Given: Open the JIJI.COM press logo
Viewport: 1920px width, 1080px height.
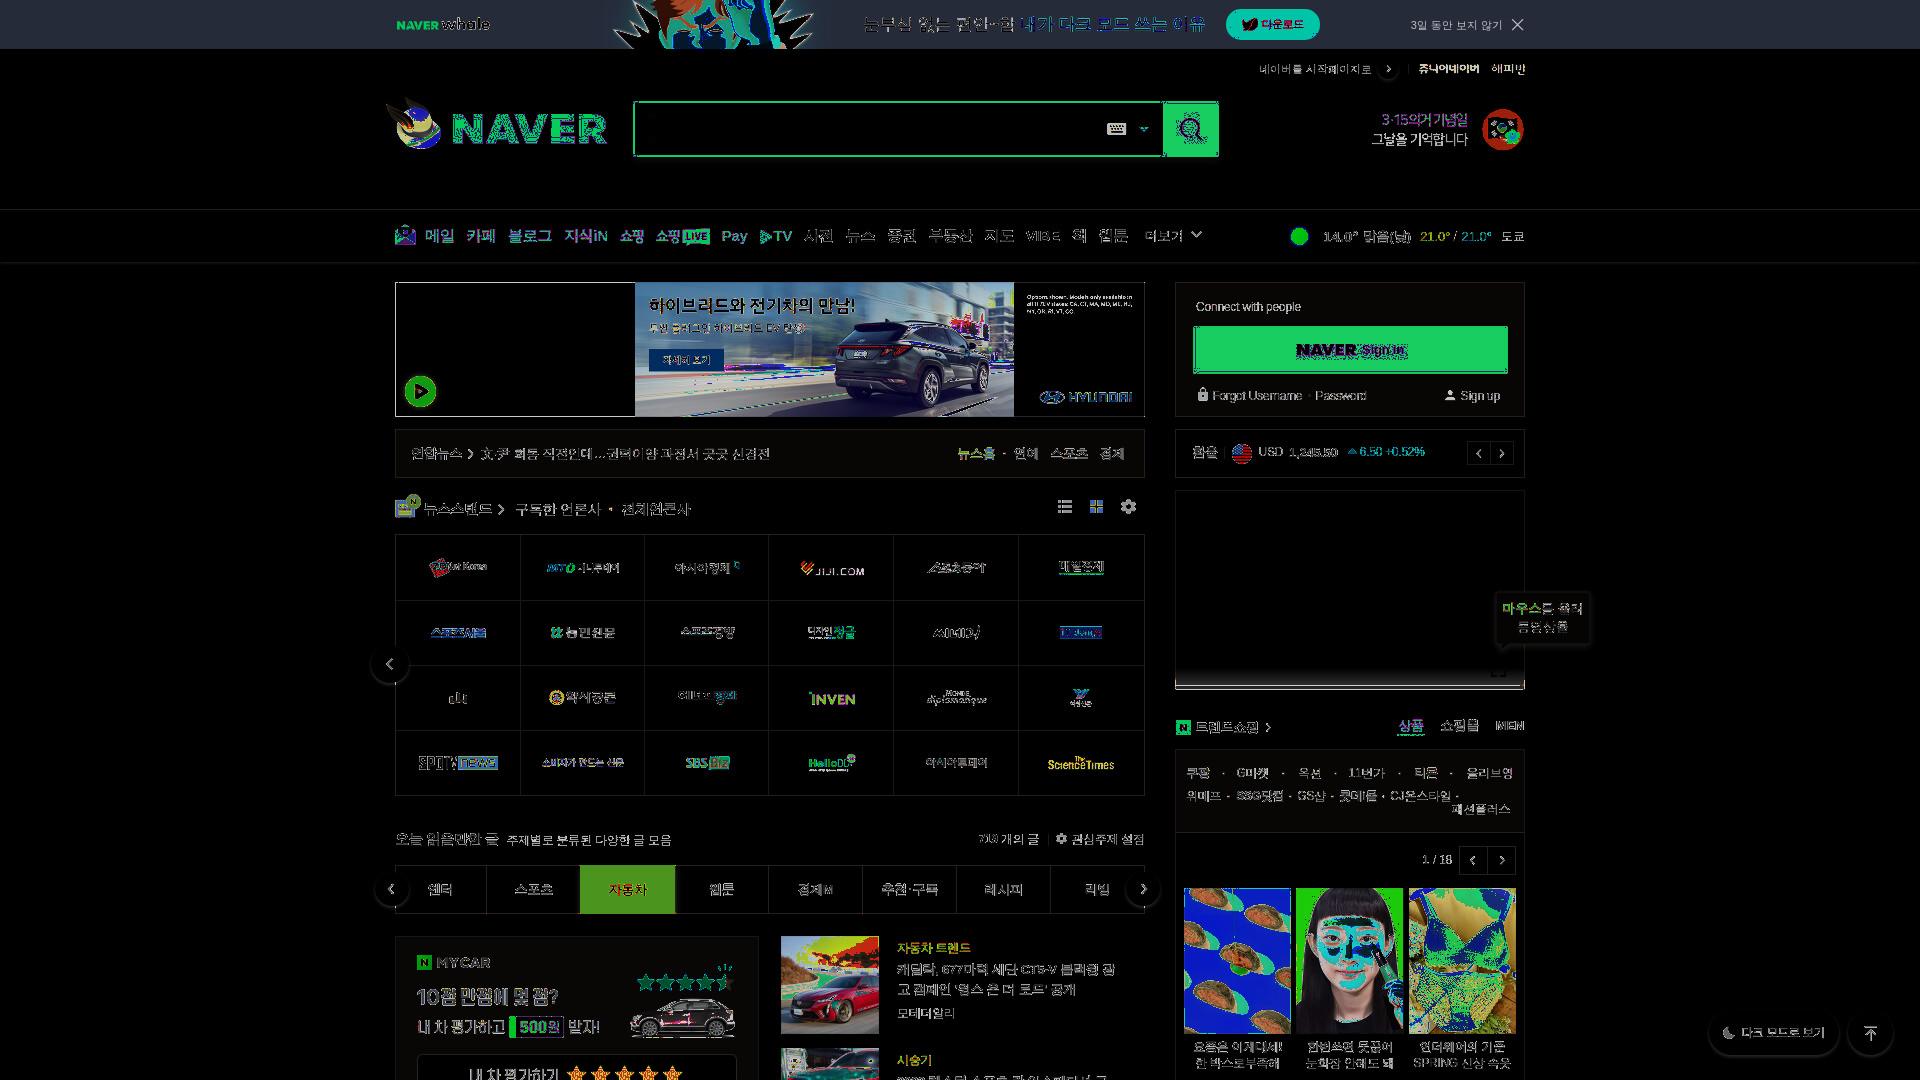Looking at the screenshot, I should (x=832, y=568).
